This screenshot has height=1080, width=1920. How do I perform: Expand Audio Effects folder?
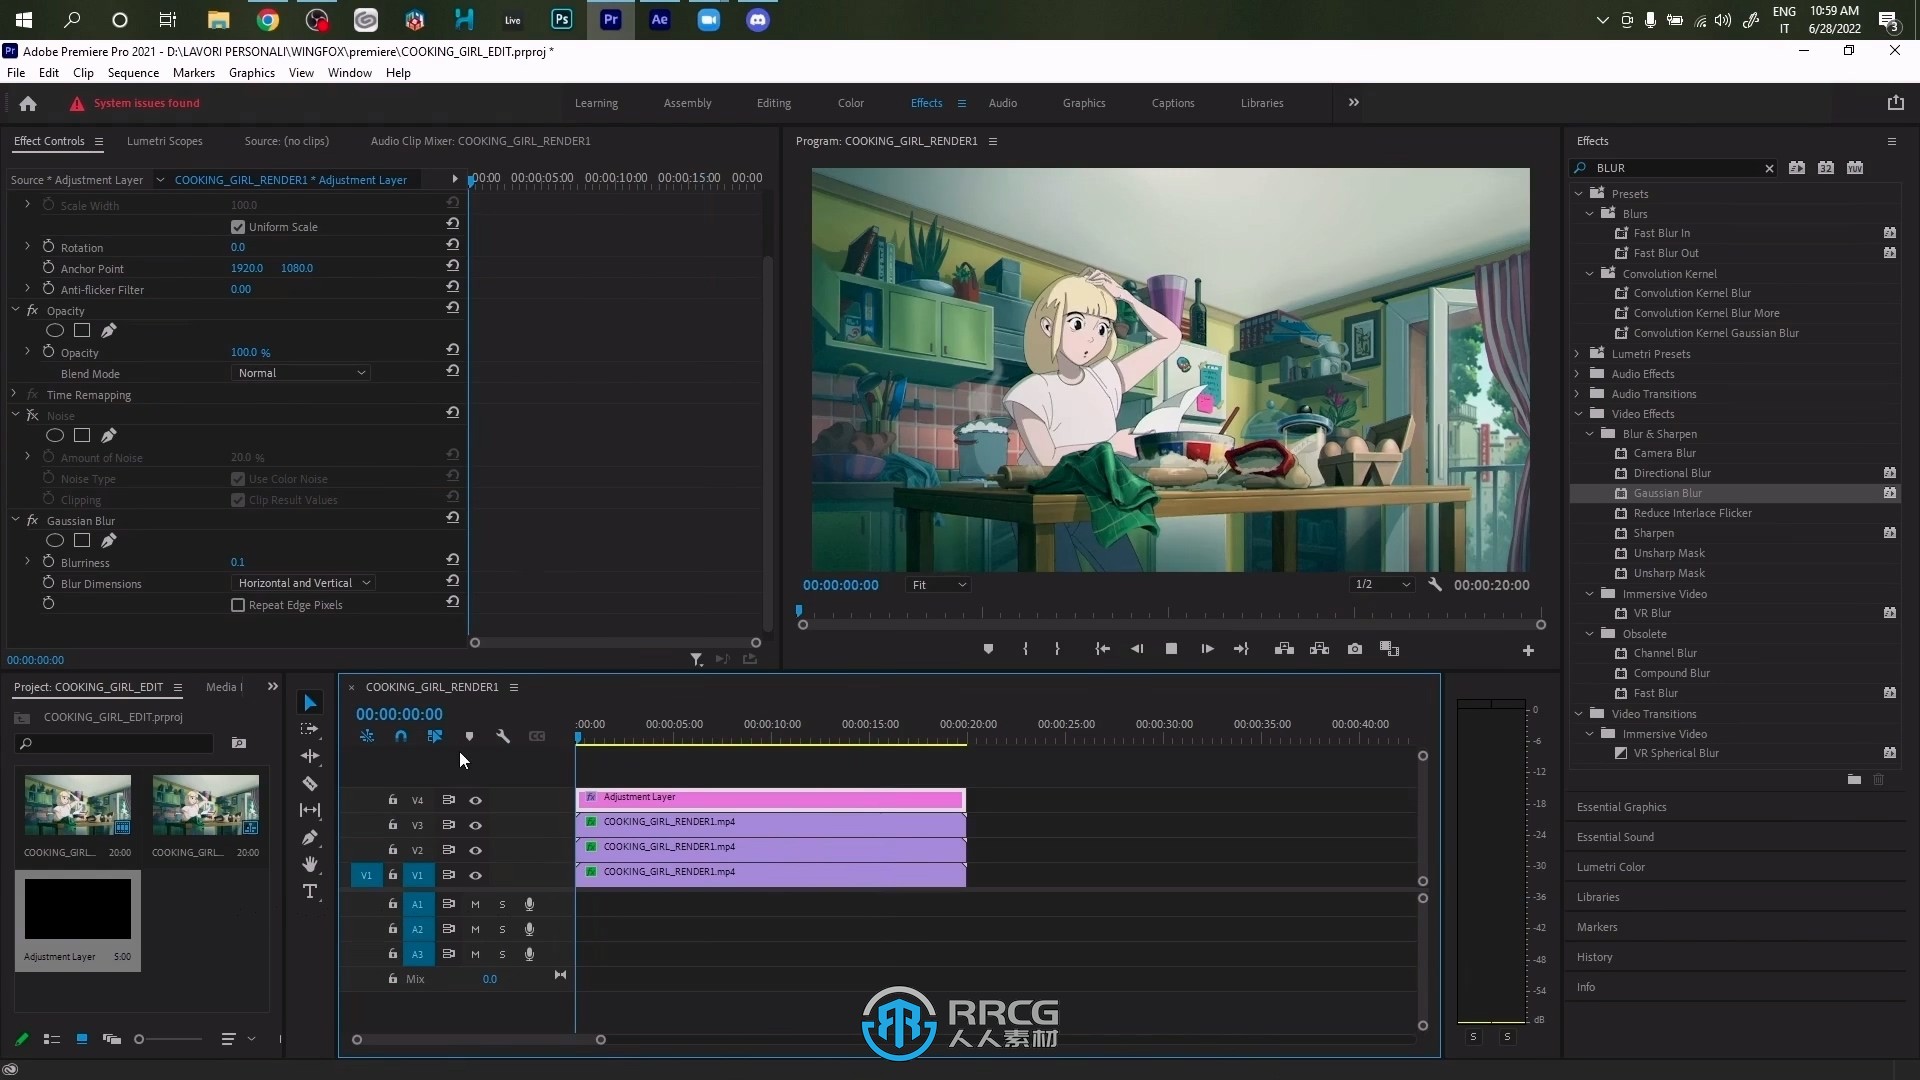click(1578, 374)
